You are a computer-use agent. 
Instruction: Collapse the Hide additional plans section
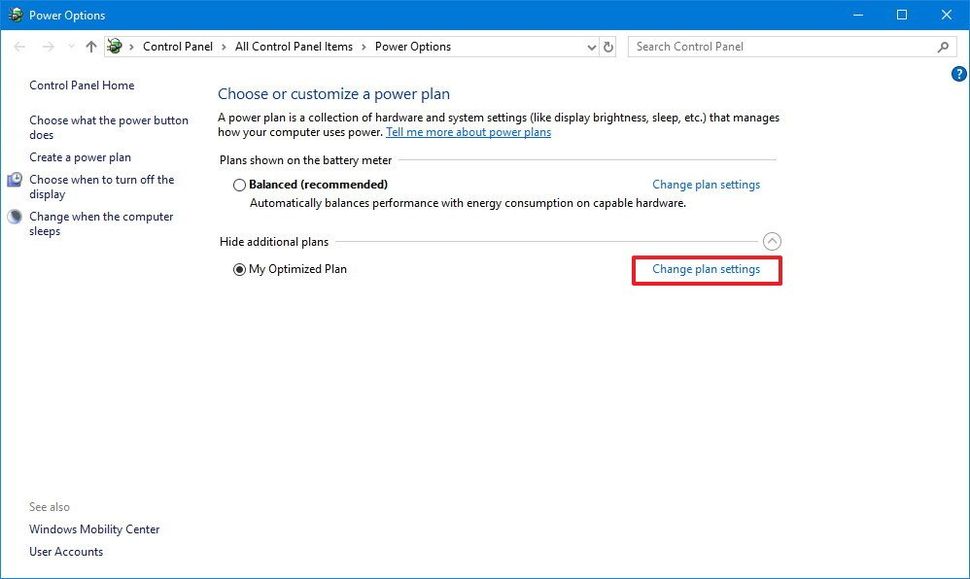coord(771,241)
